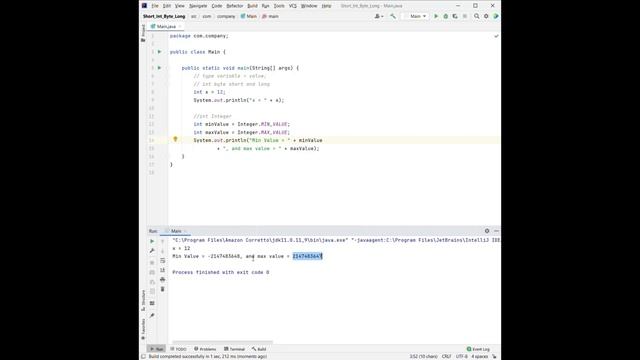Click Search Everywhere magnifier icon
This screenshot has width=640, height=360.
coord(476,16)
